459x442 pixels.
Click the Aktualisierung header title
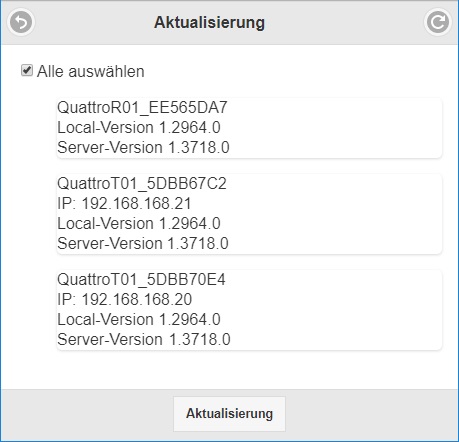209,22
